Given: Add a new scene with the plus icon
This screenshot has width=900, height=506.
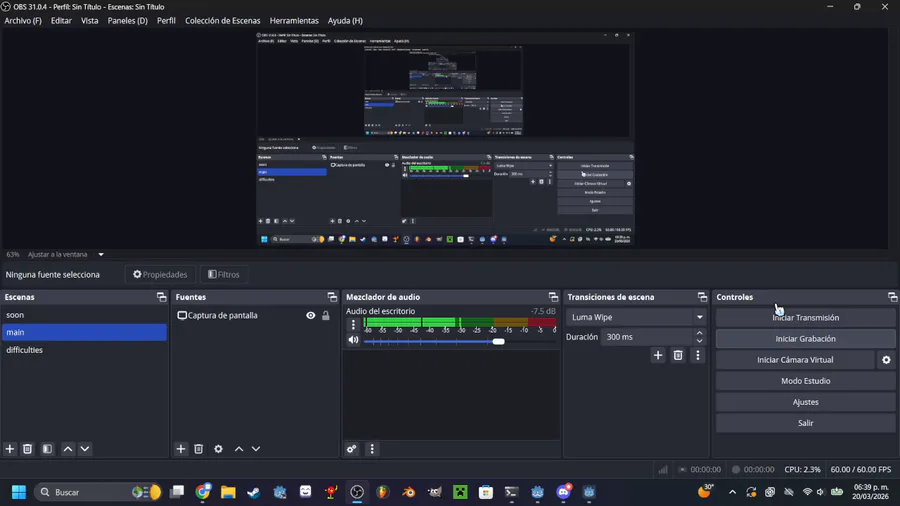Looking at the screenshot, I should tap(10, 449).
